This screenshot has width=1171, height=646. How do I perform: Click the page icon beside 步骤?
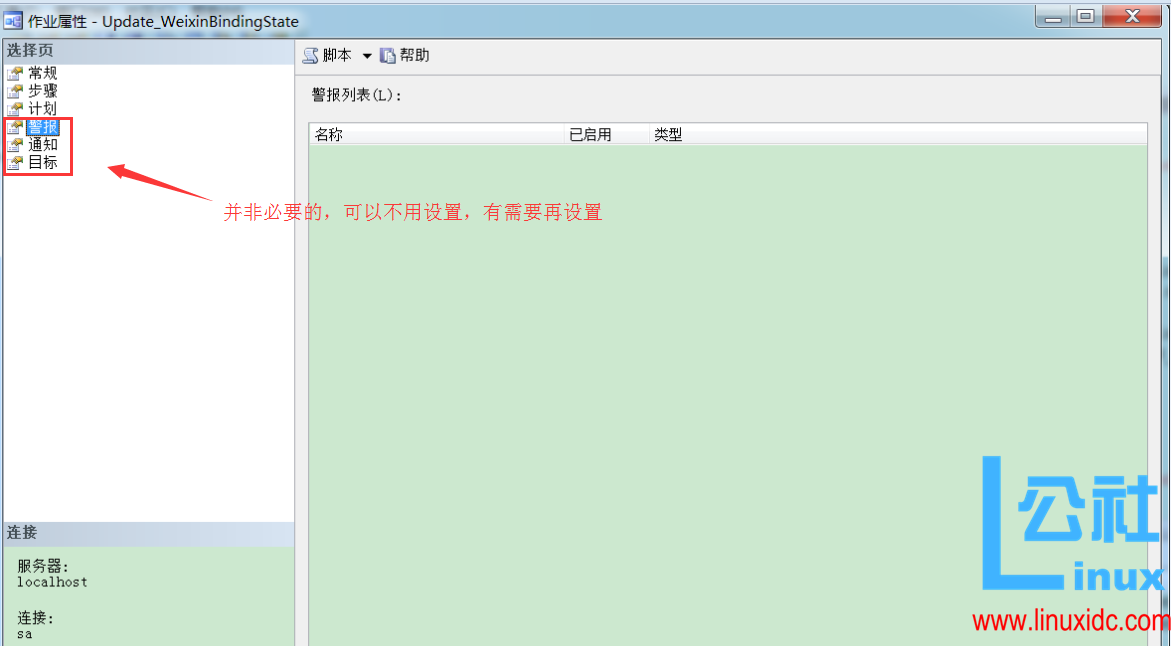click(x=16, y=90)
